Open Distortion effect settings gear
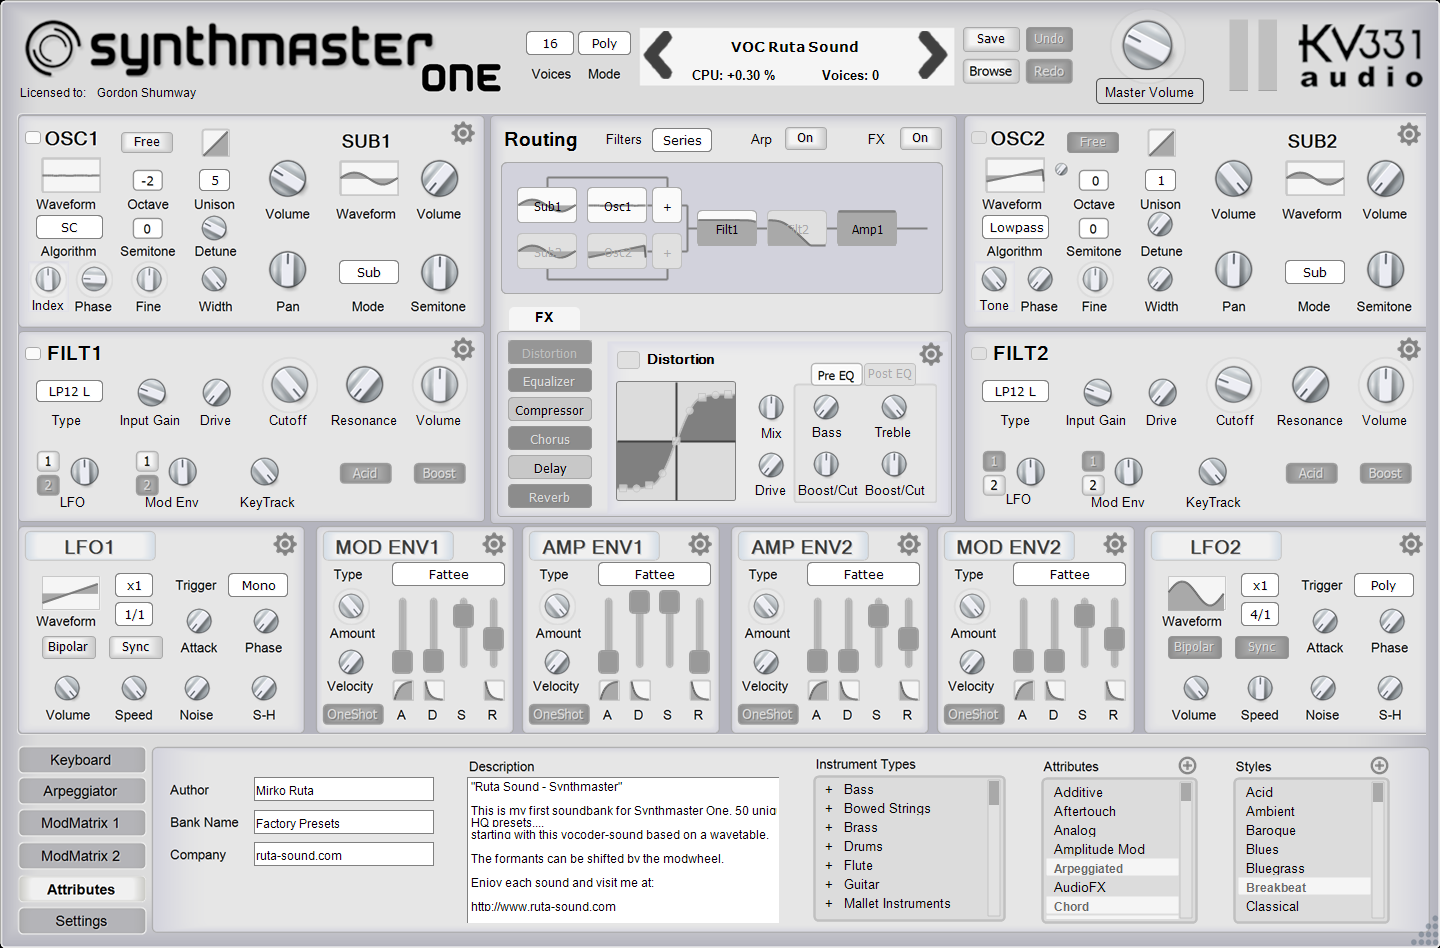This screenshot has width=1440, height=948. (x=931, y=354)
